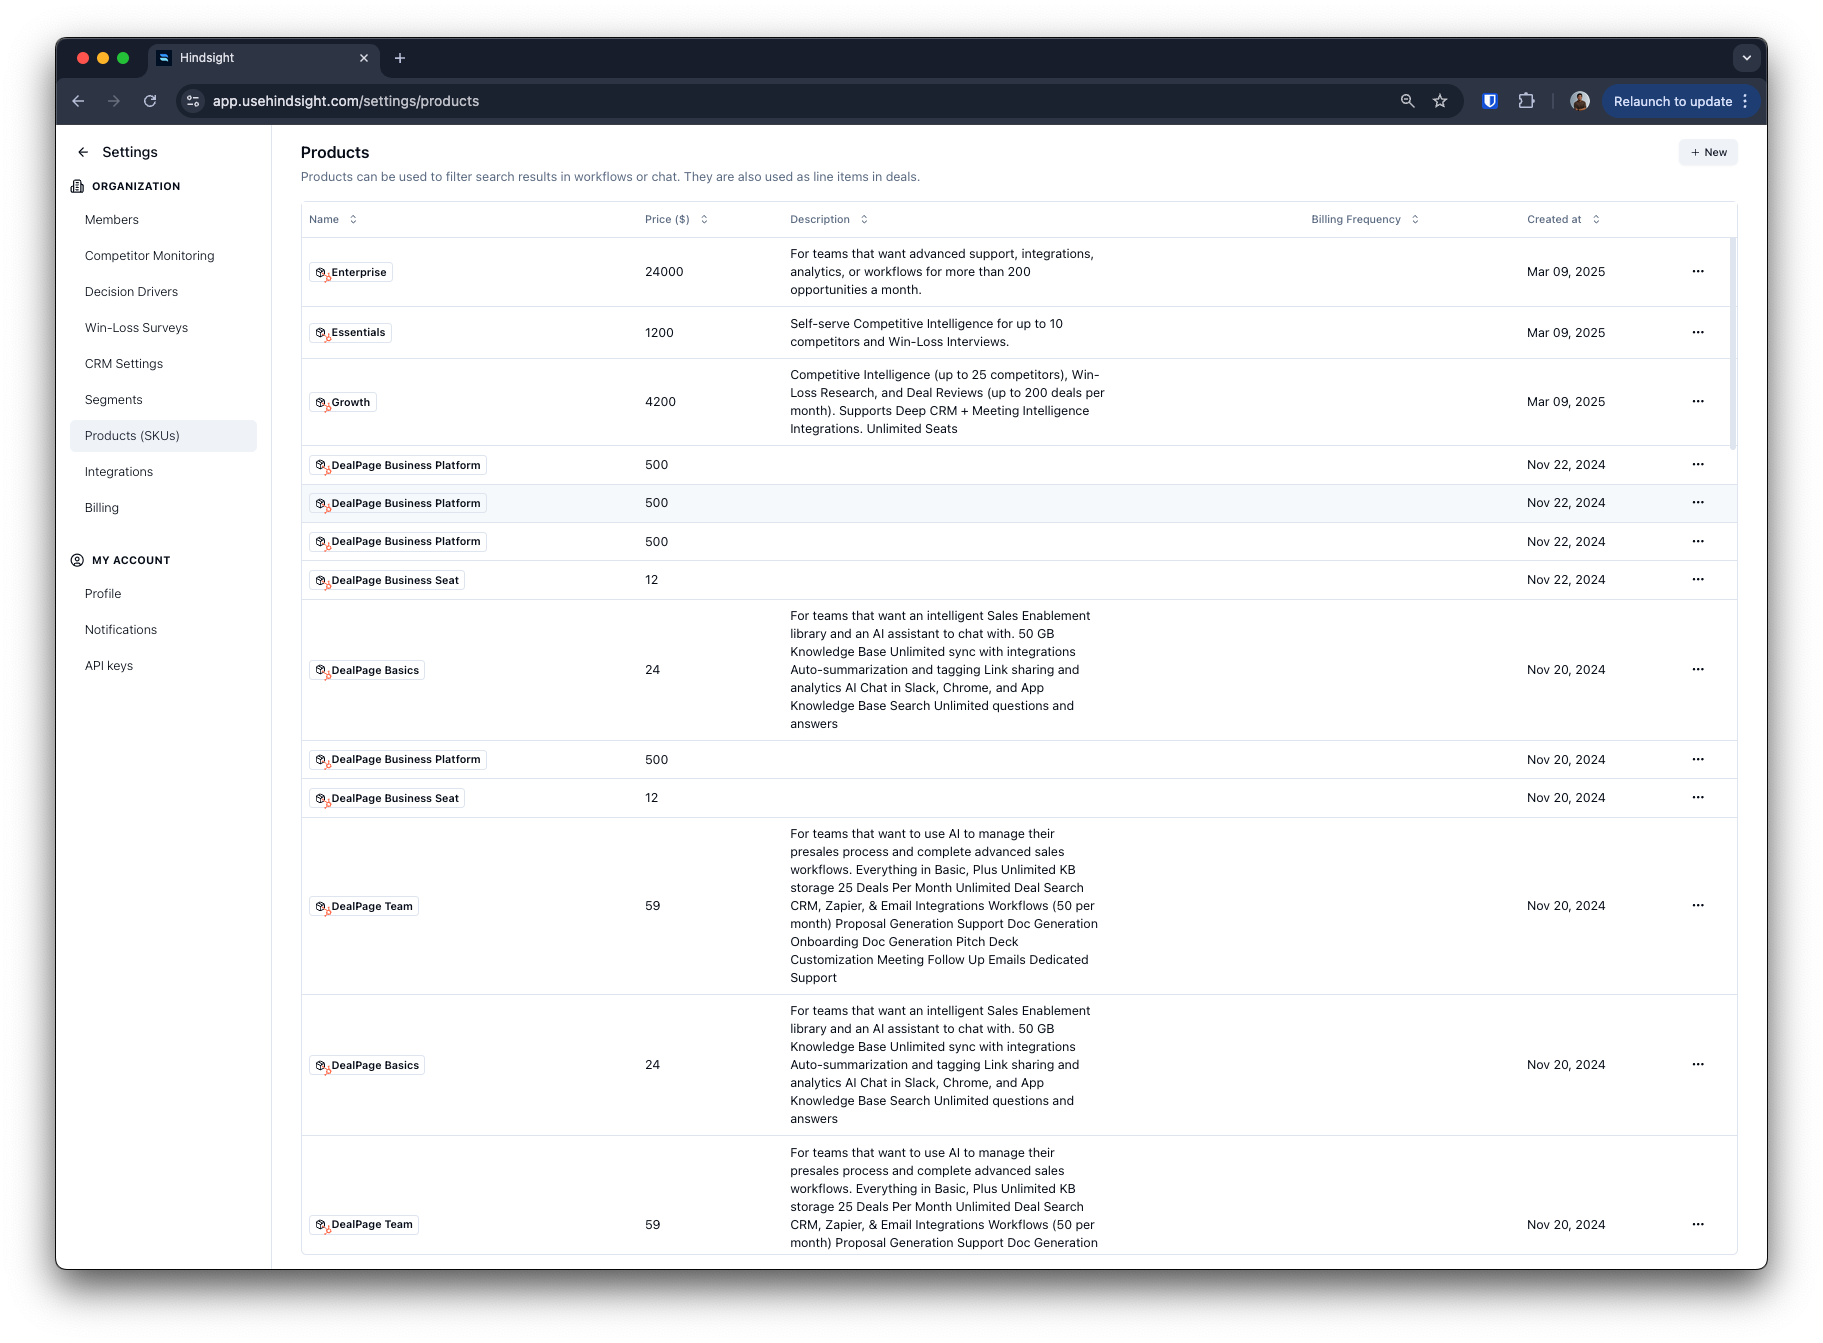1823x1343 pixels.
Task: Open the tab search chevron dropdown
Action: 1747,58
